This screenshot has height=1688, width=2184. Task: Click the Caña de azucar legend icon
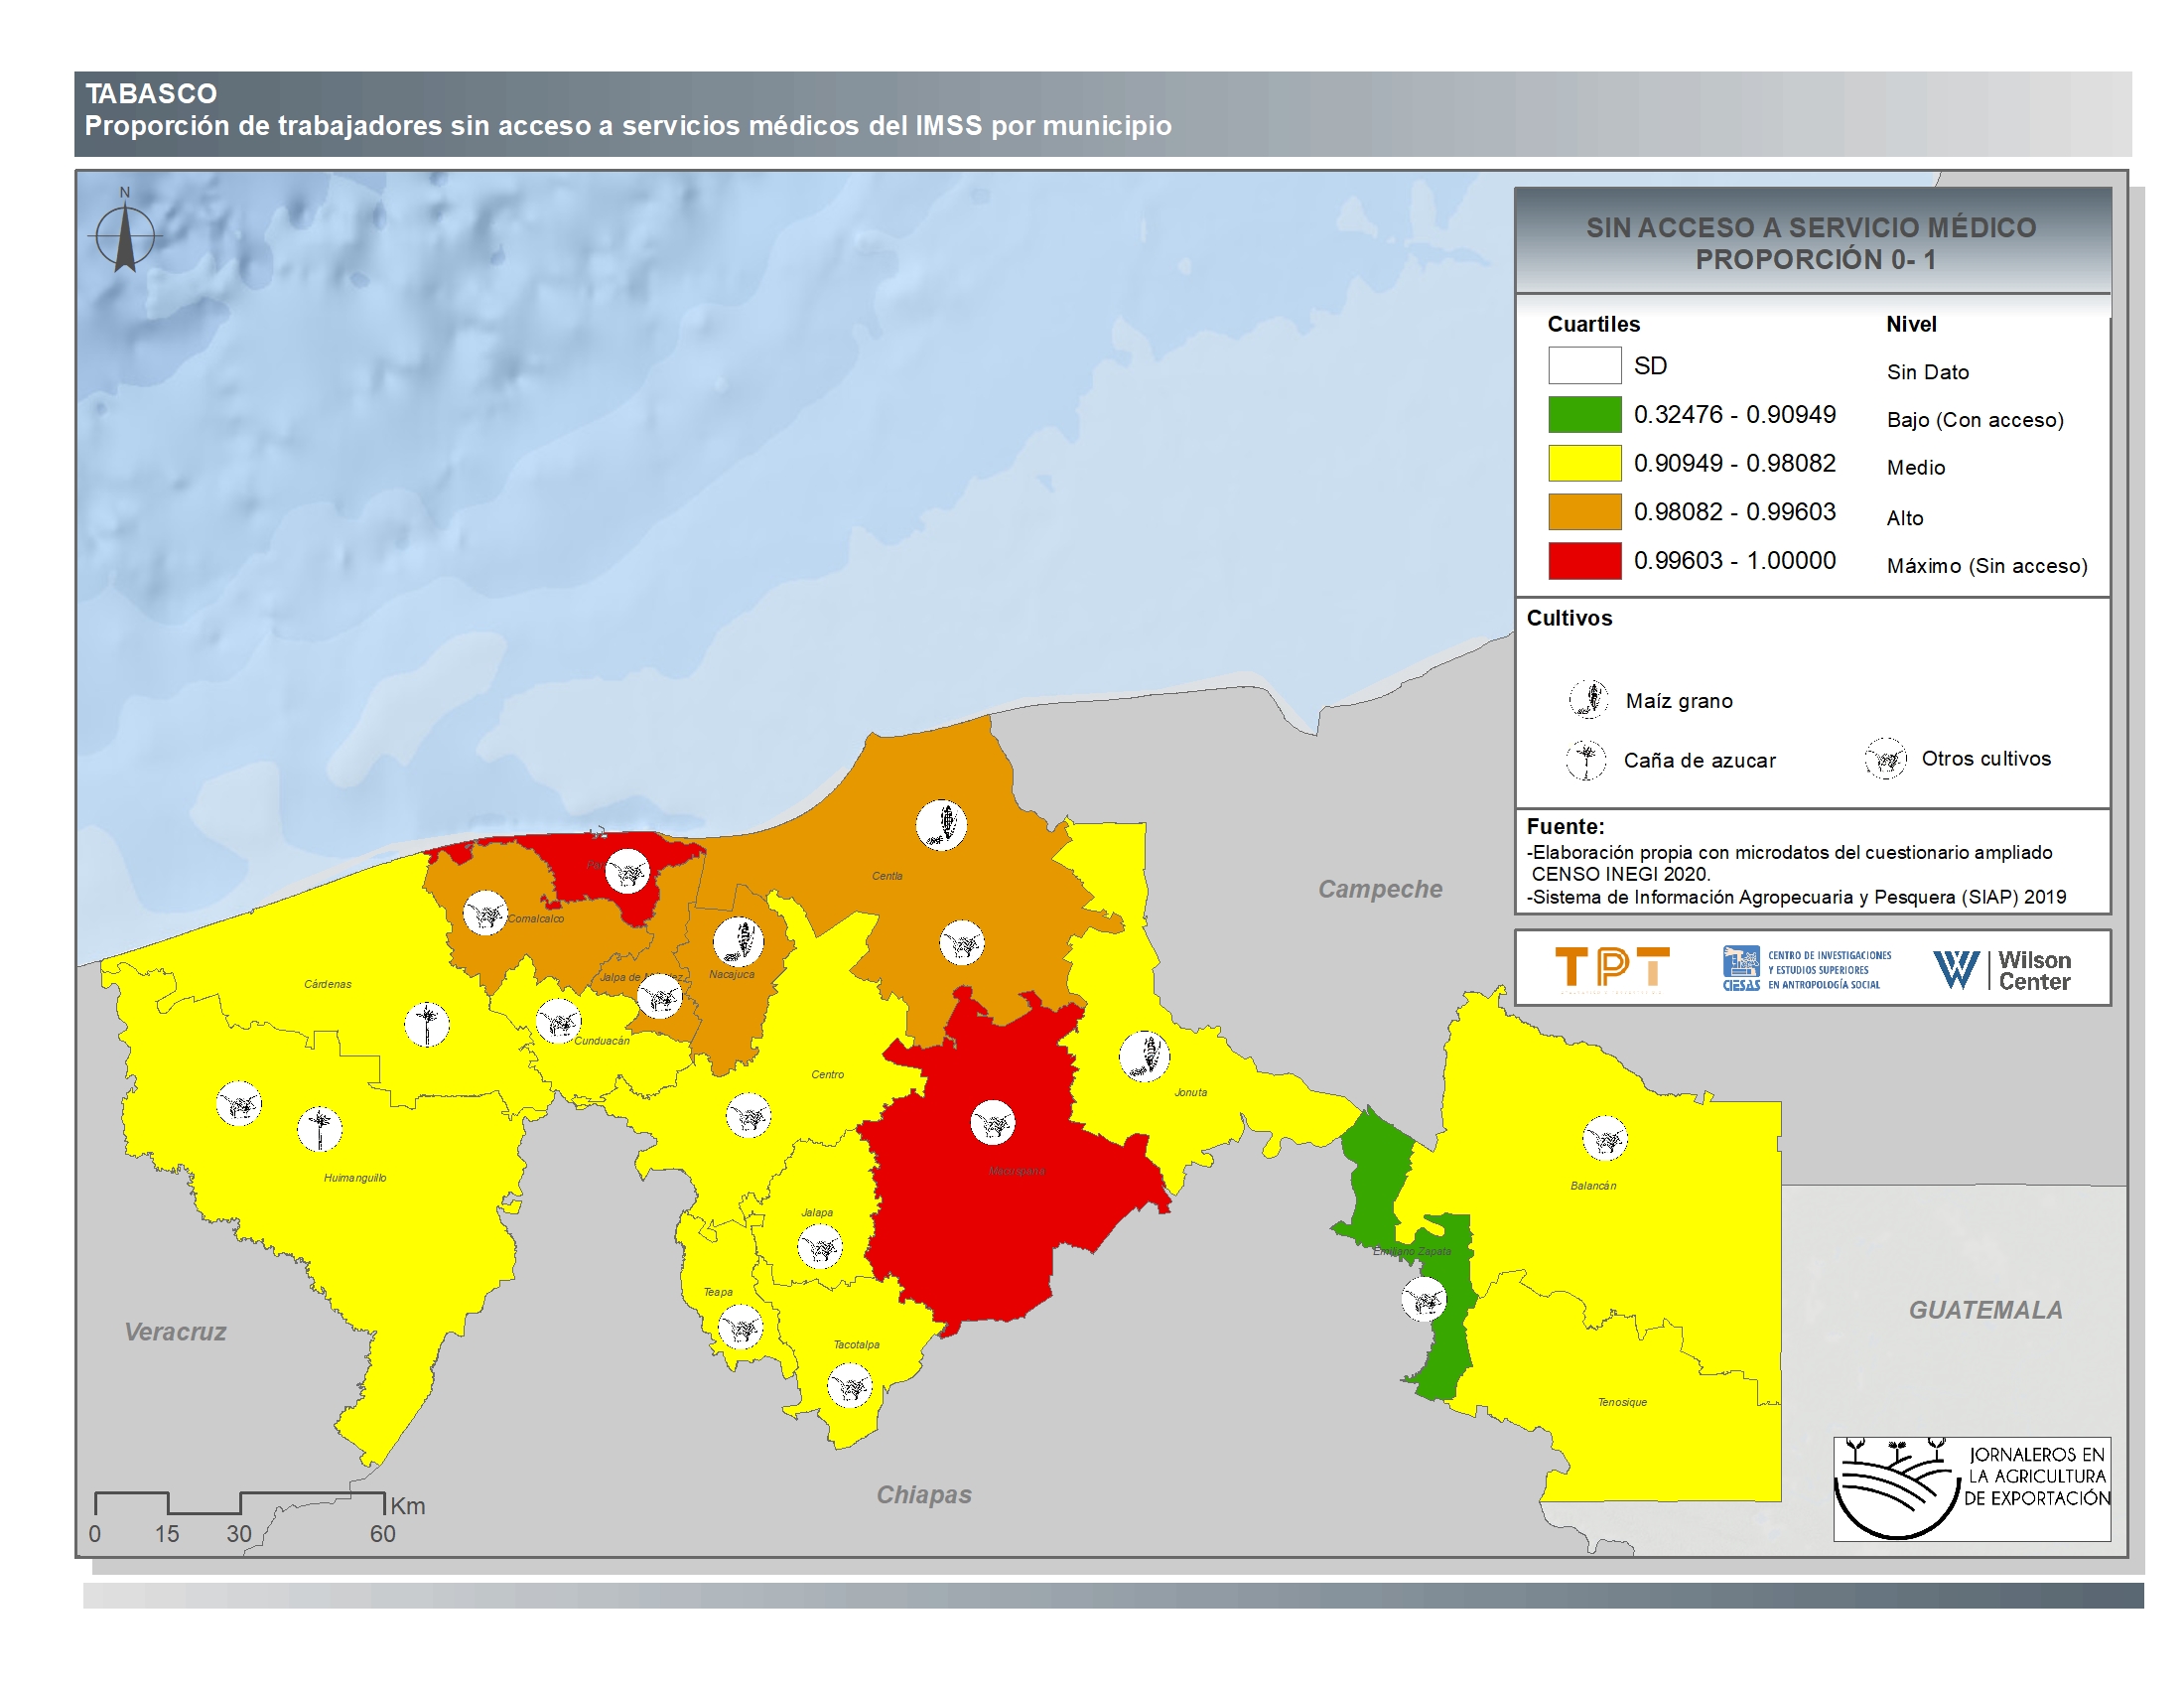pyautogui.click(x=1586, y=760)
